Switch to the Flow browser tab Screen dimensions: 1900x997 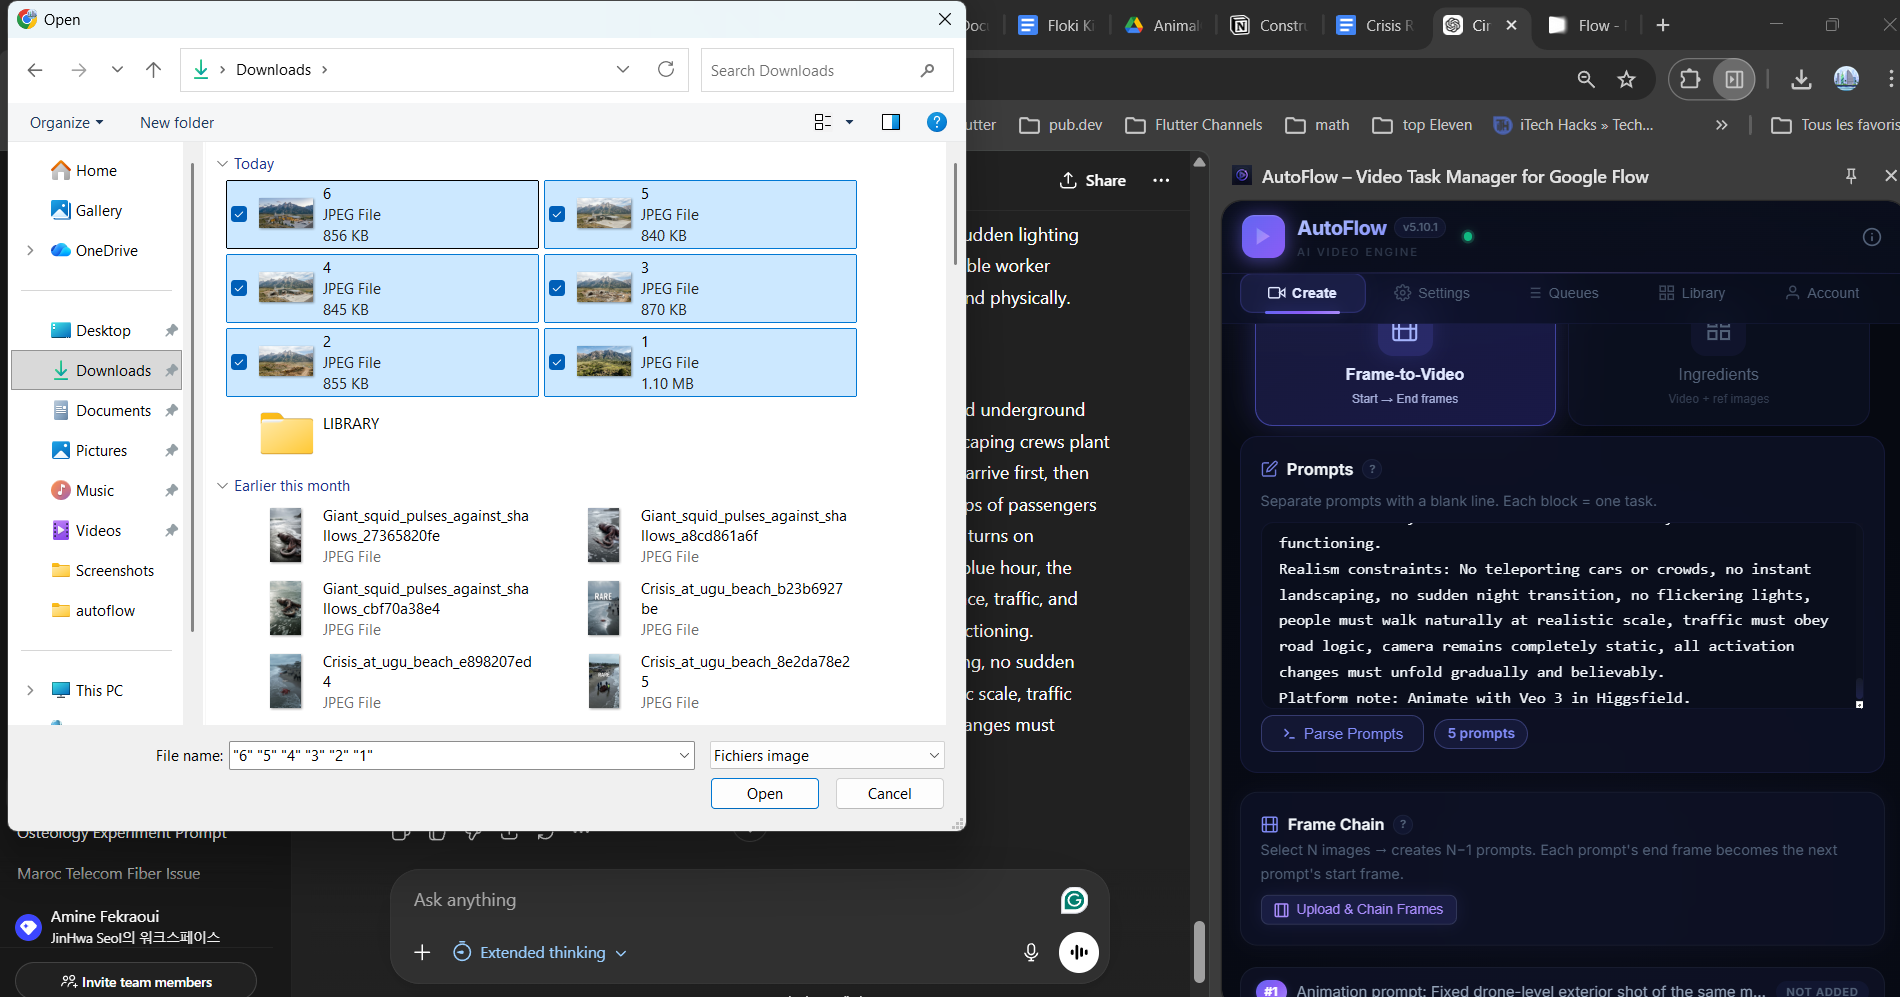pyautogui.click(x=1585, y=25)
